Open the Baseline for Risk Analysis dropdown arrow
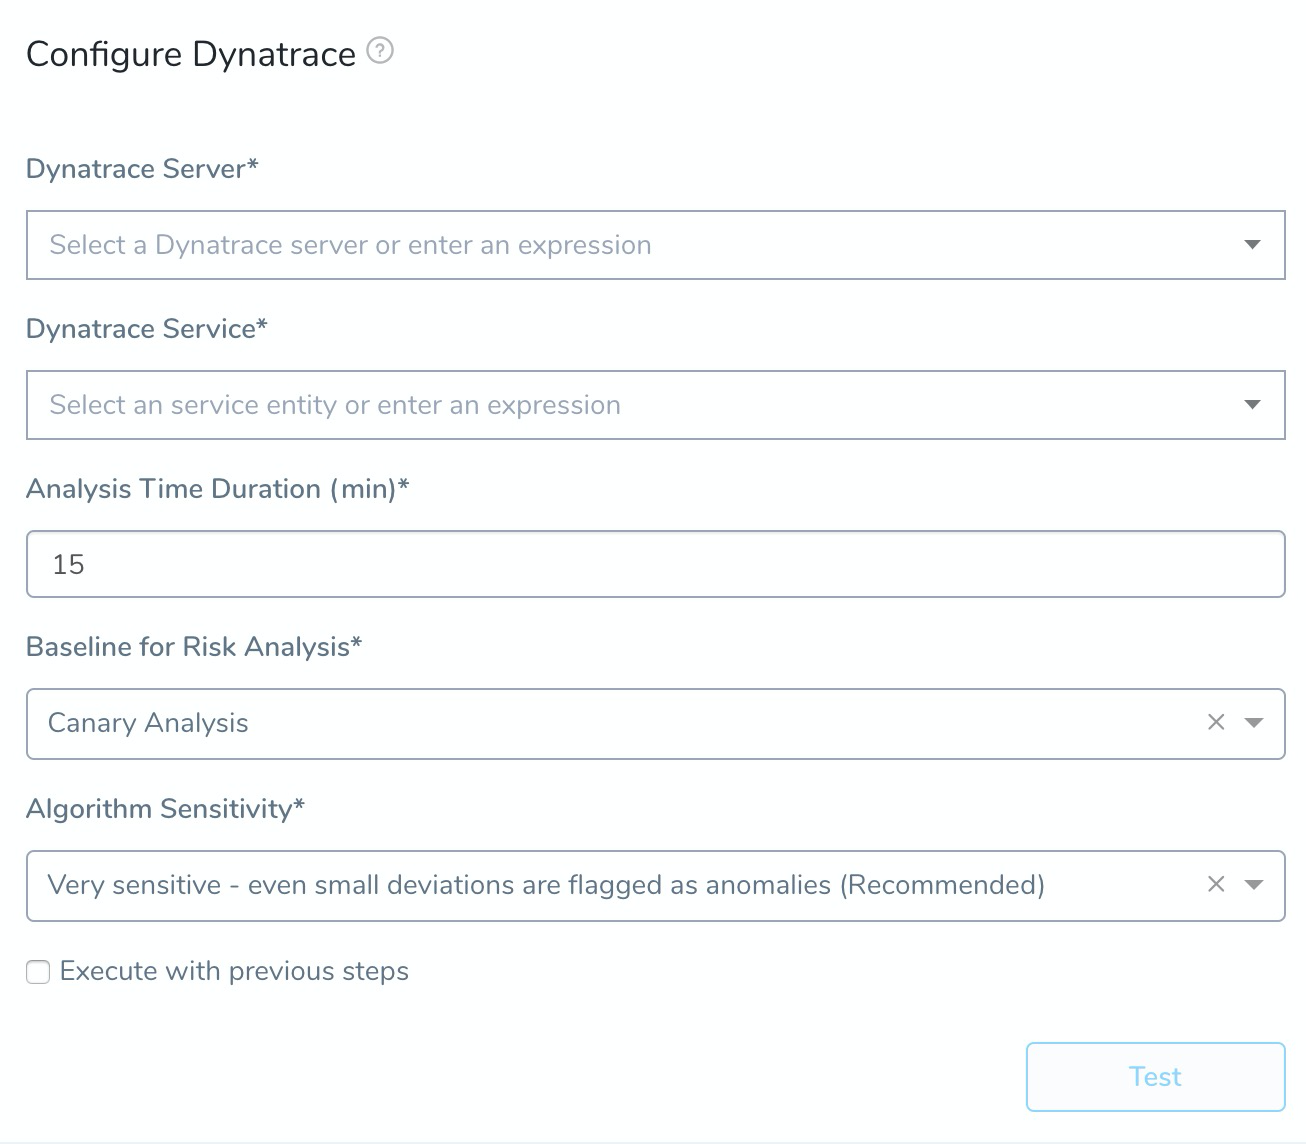Viewport: 1306px width, 1144px height. tap(1254, 723)
